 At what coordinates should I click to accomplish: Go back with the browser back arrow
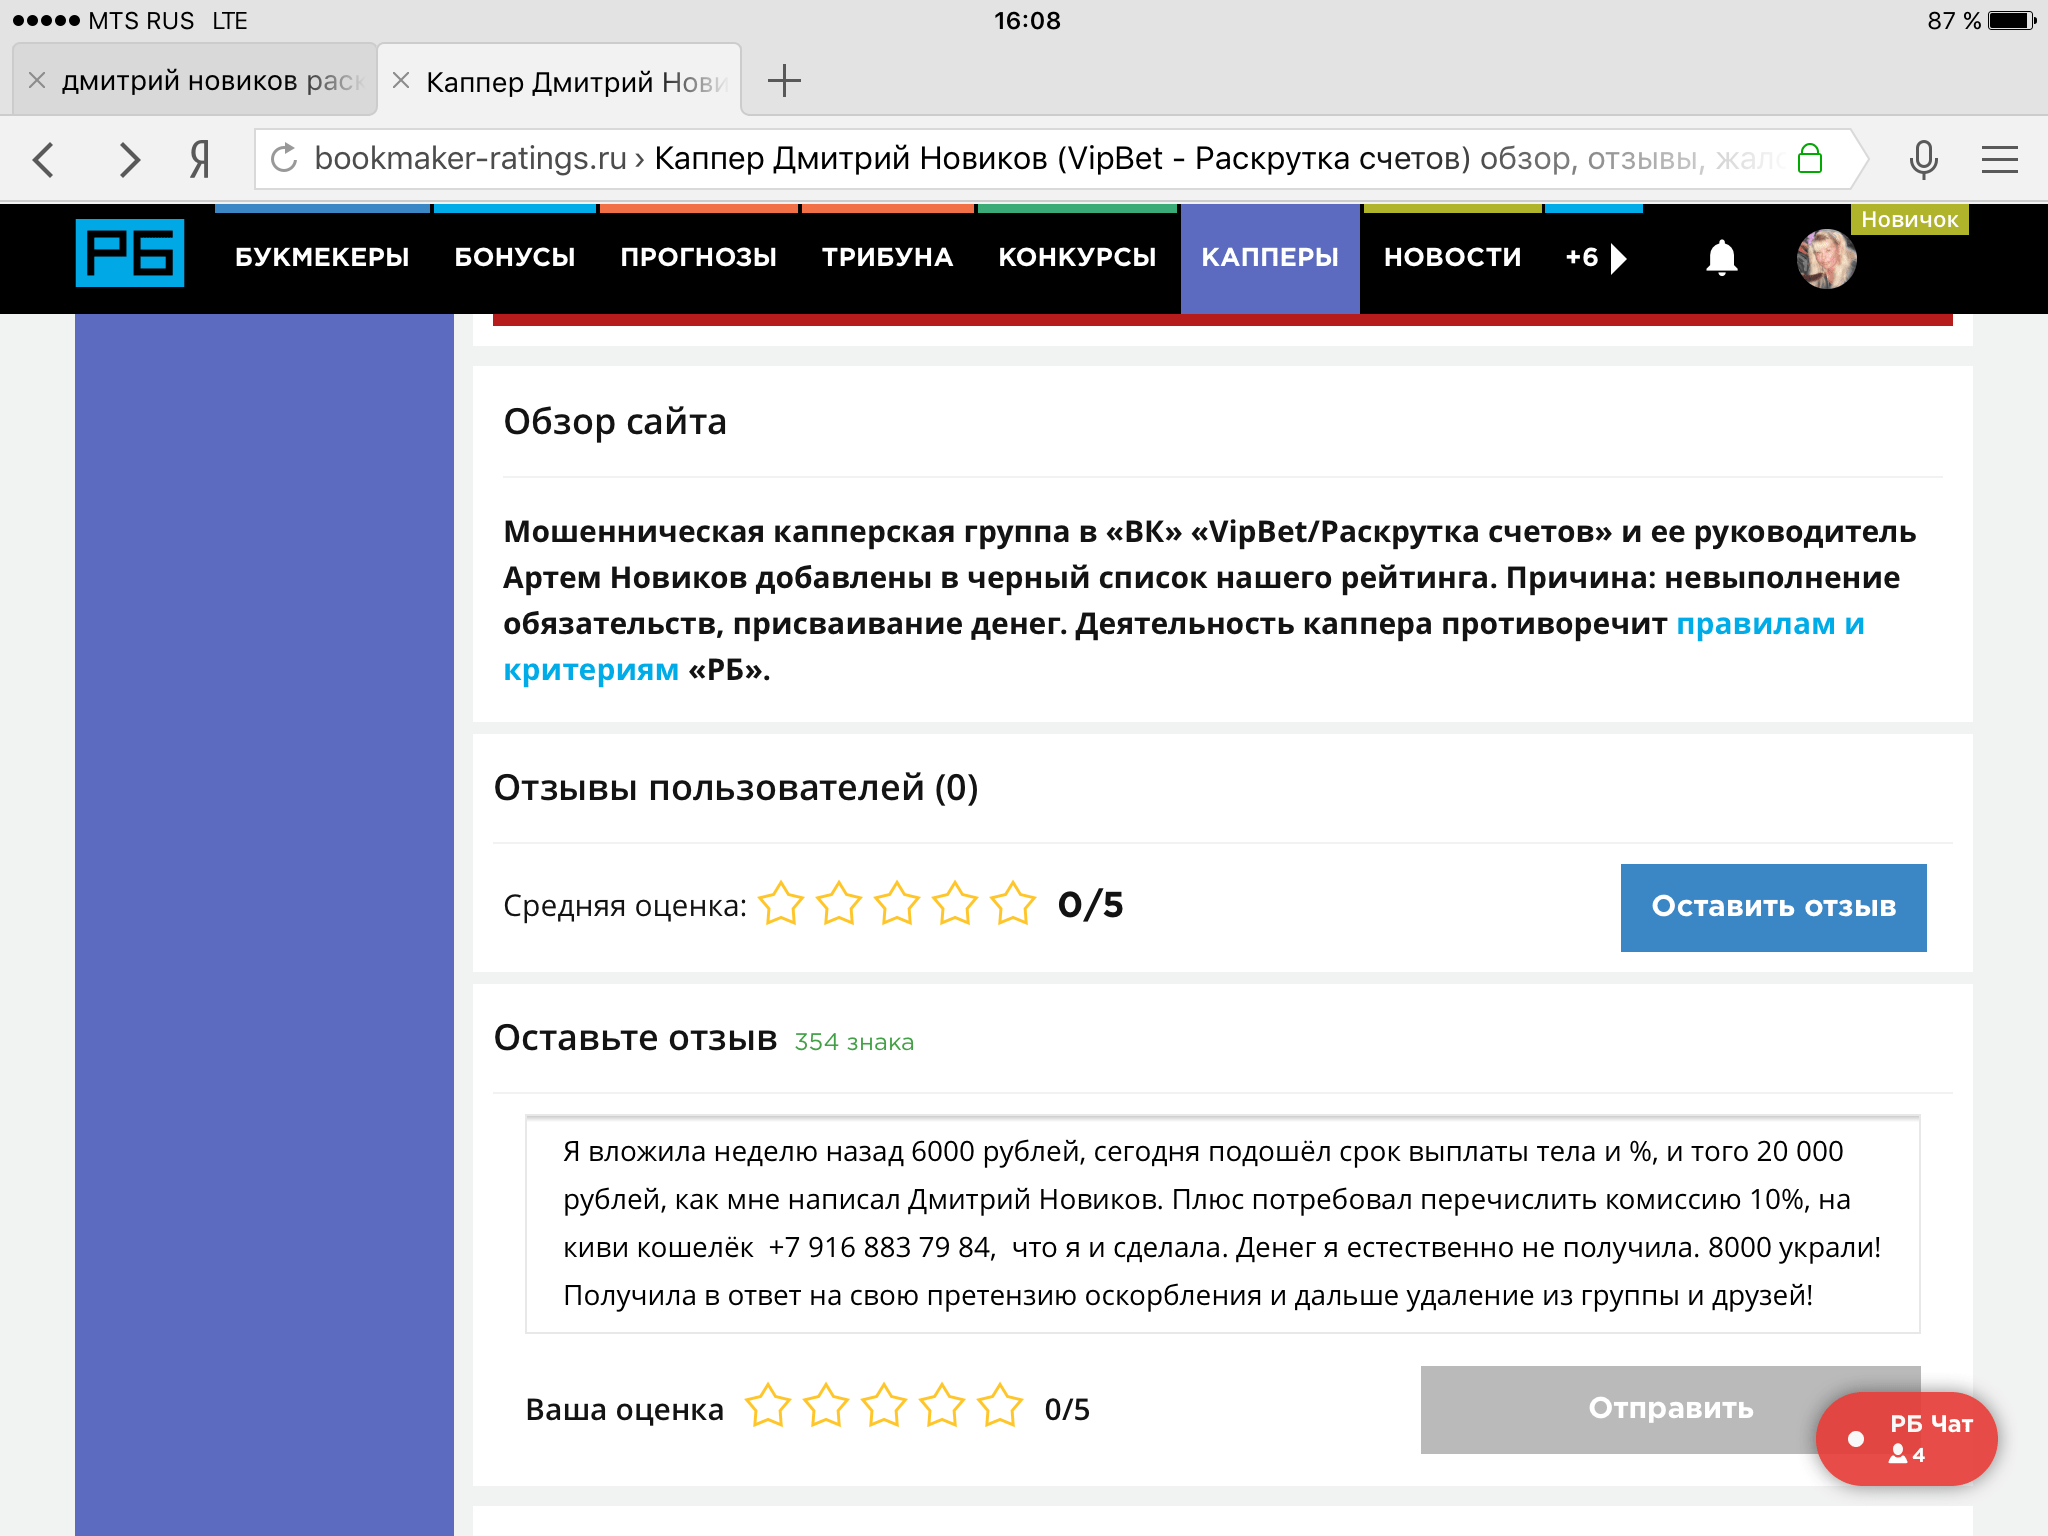click(x=44, y=159)
